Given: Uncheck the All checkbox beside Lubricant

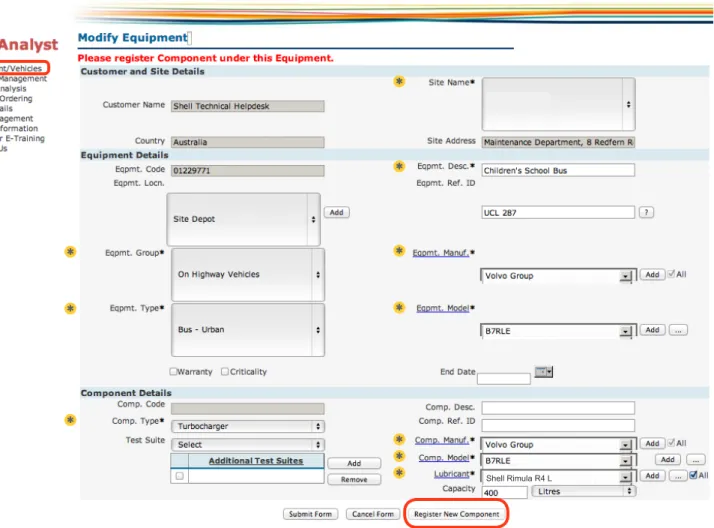Looking at the screenshot, I should pyautogui.click(x=693, y=475).
